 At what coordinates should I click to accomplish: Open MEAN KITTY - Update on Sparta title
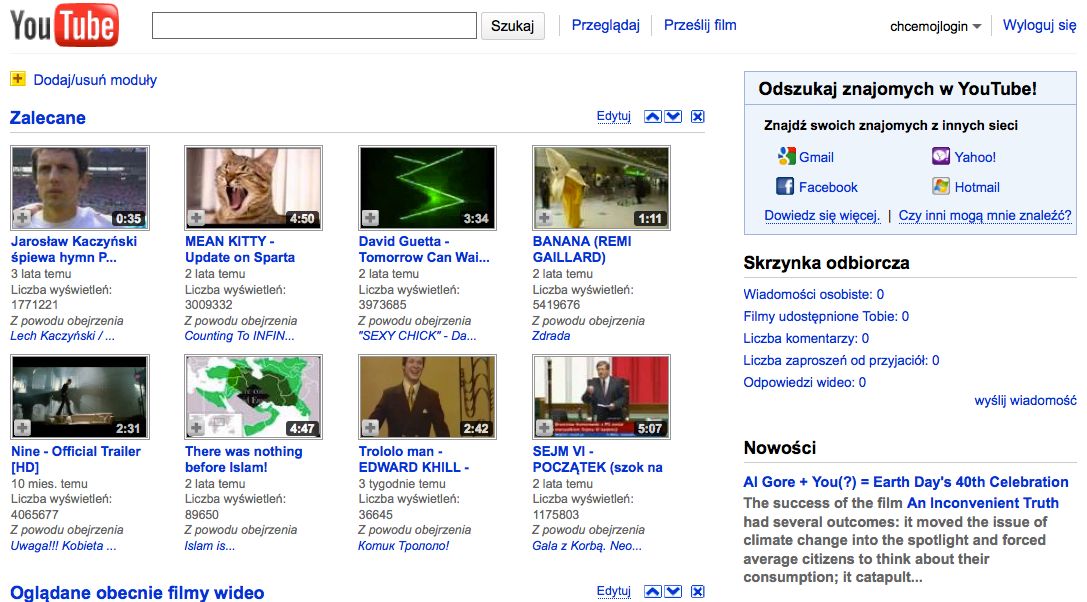click(240, 249)
